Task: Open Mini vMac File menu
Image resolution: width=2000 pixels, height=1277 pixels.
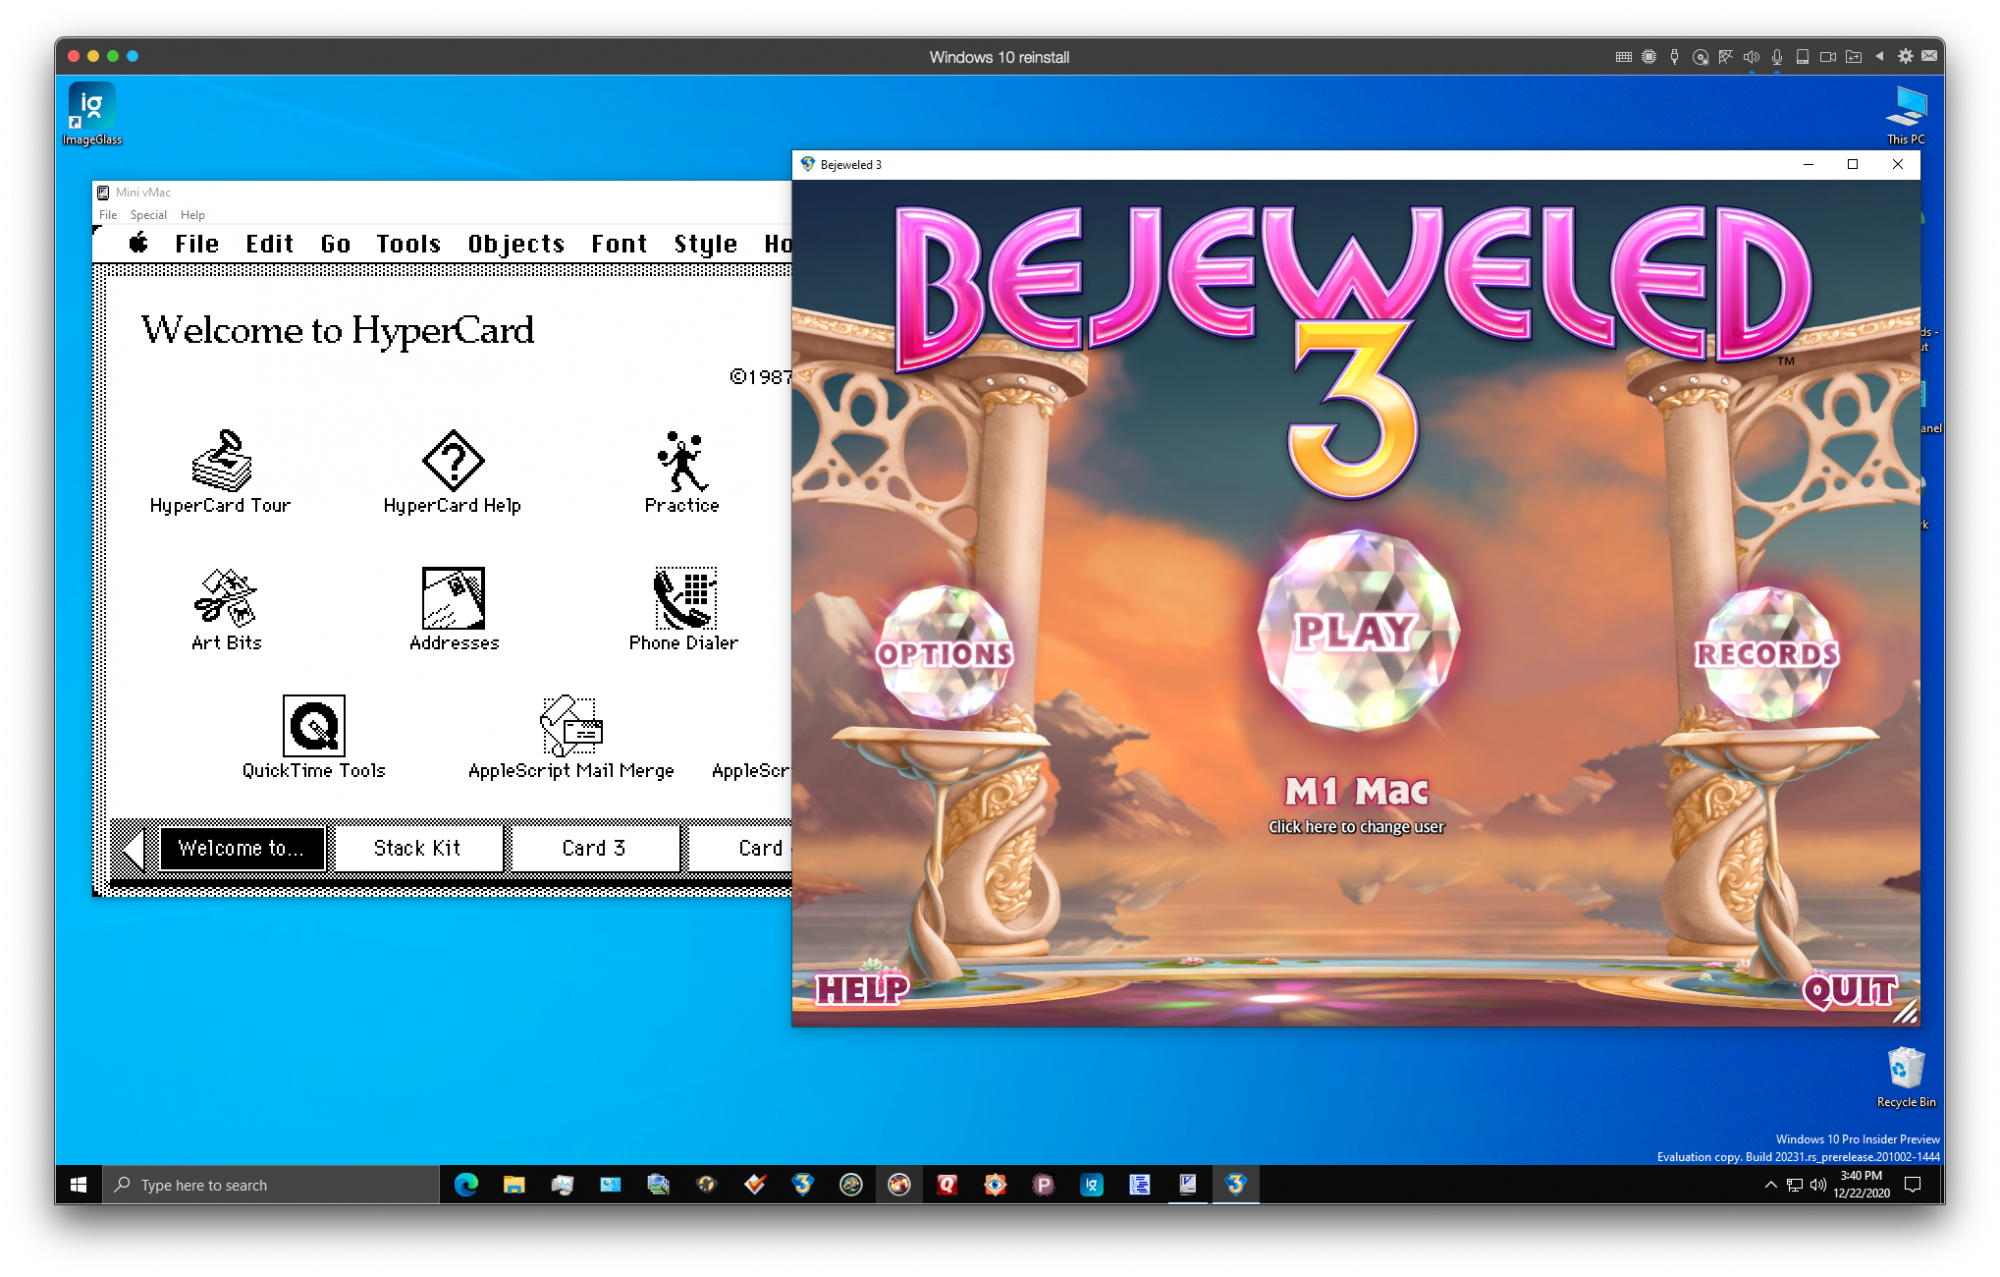Action: [x=108, y=215]
